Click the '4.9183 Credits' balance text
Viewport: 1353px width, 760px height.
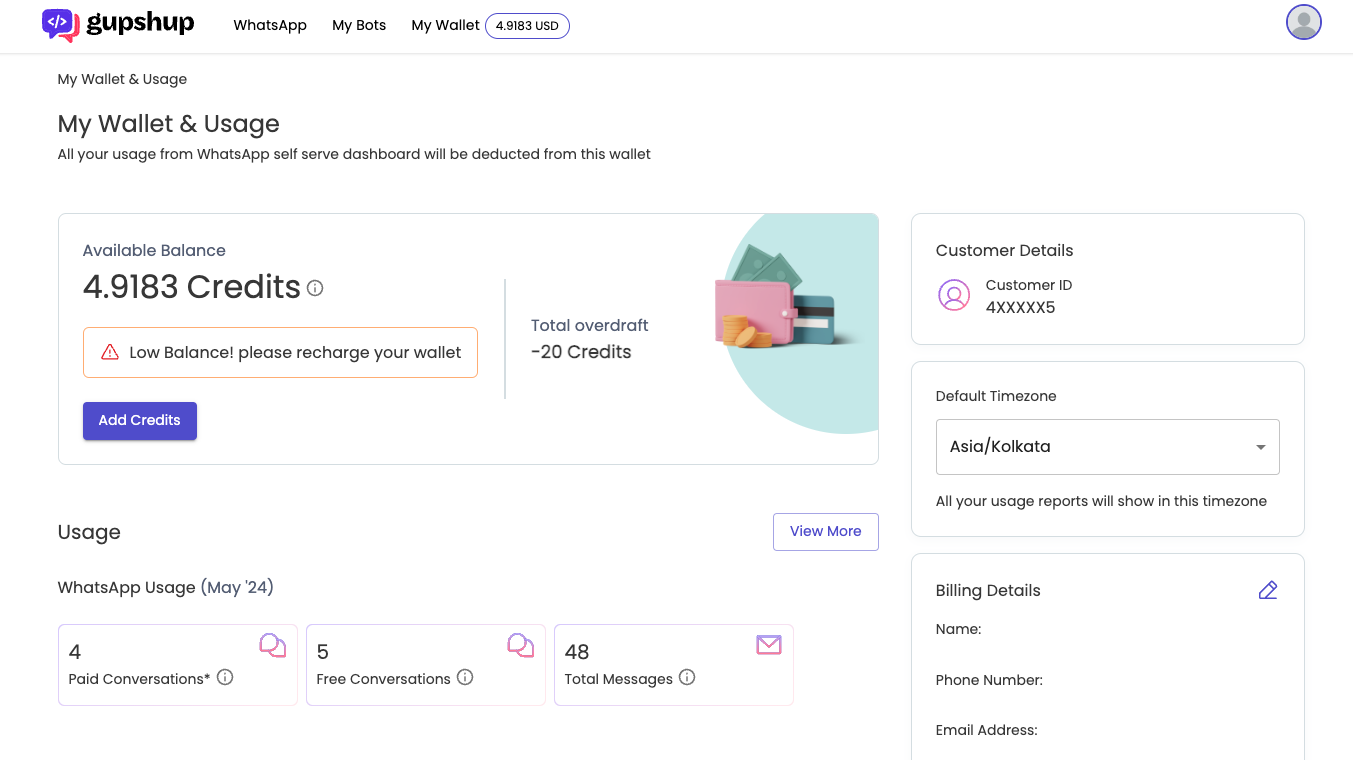tap(192, 287)
